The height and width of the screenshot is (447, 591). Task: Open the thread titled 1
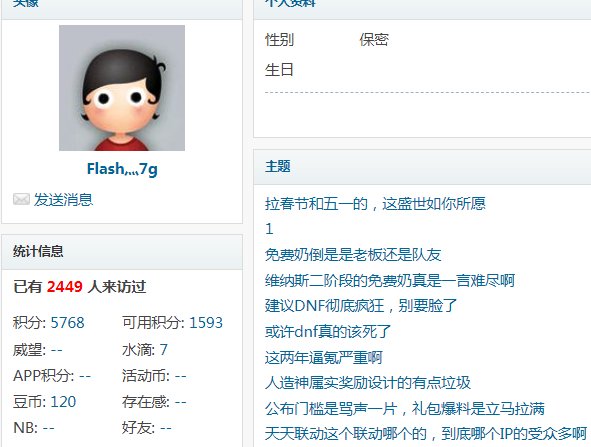tap(269, 229)
